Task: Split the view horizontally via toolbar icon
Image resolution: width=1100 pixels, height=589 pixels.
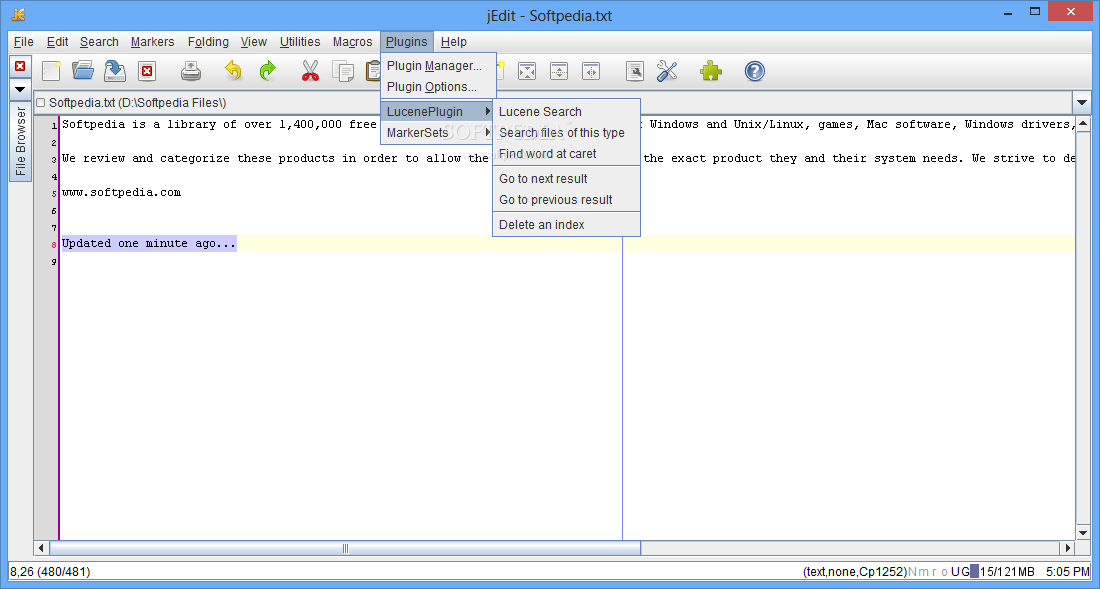Action: tap(559, 71)
